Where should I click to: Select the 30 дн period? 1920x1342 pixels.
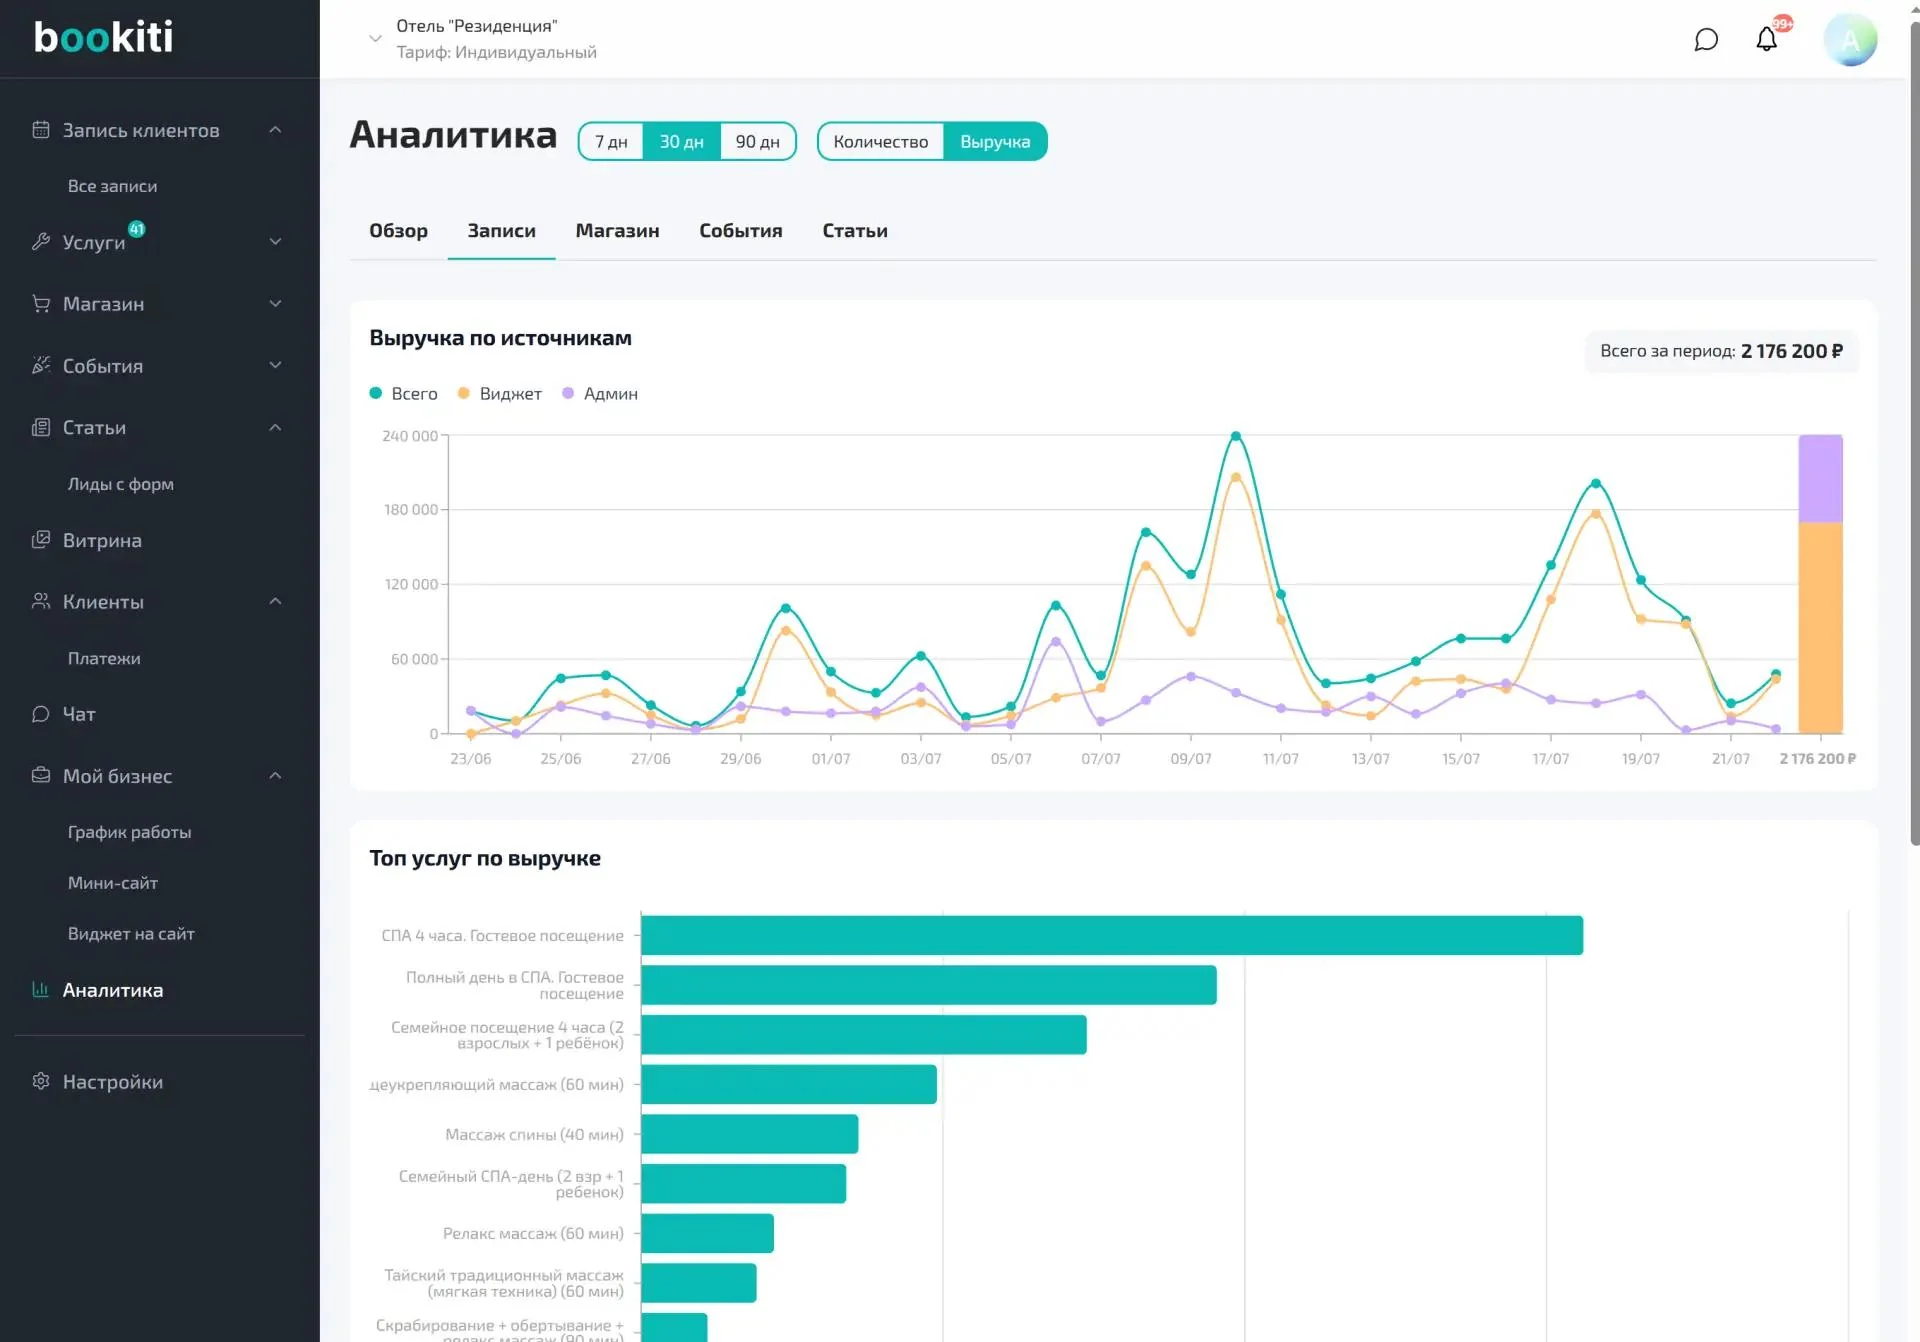click(x=682, y=142)
